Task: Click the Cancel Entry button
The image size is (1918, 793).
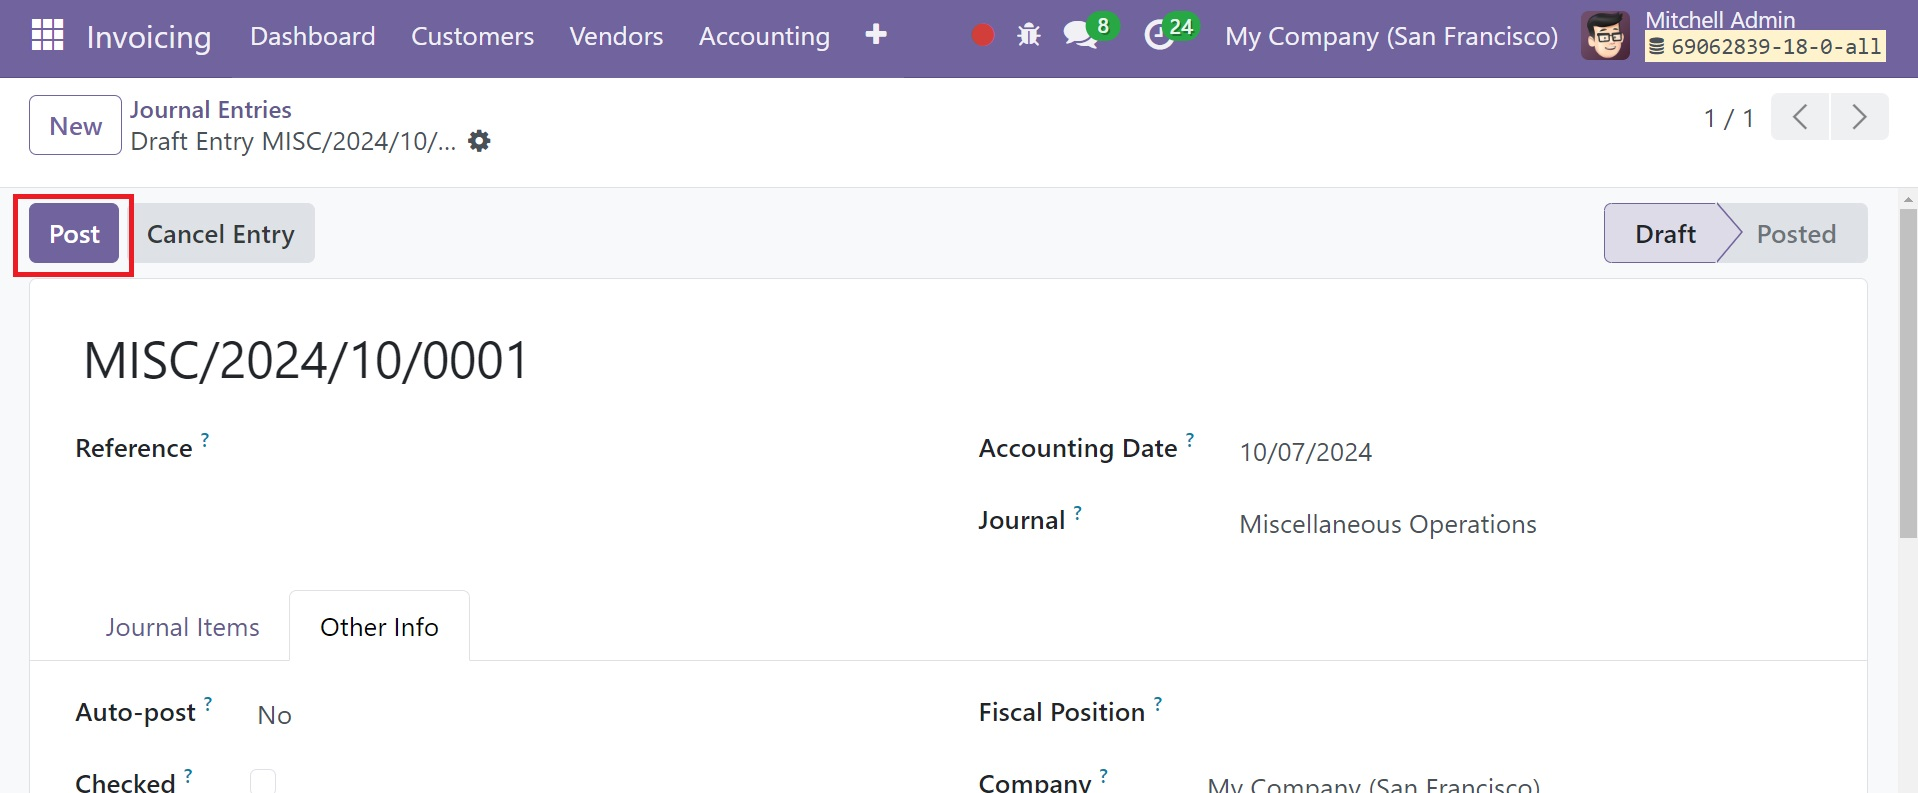Action: [x=221, y=234]
